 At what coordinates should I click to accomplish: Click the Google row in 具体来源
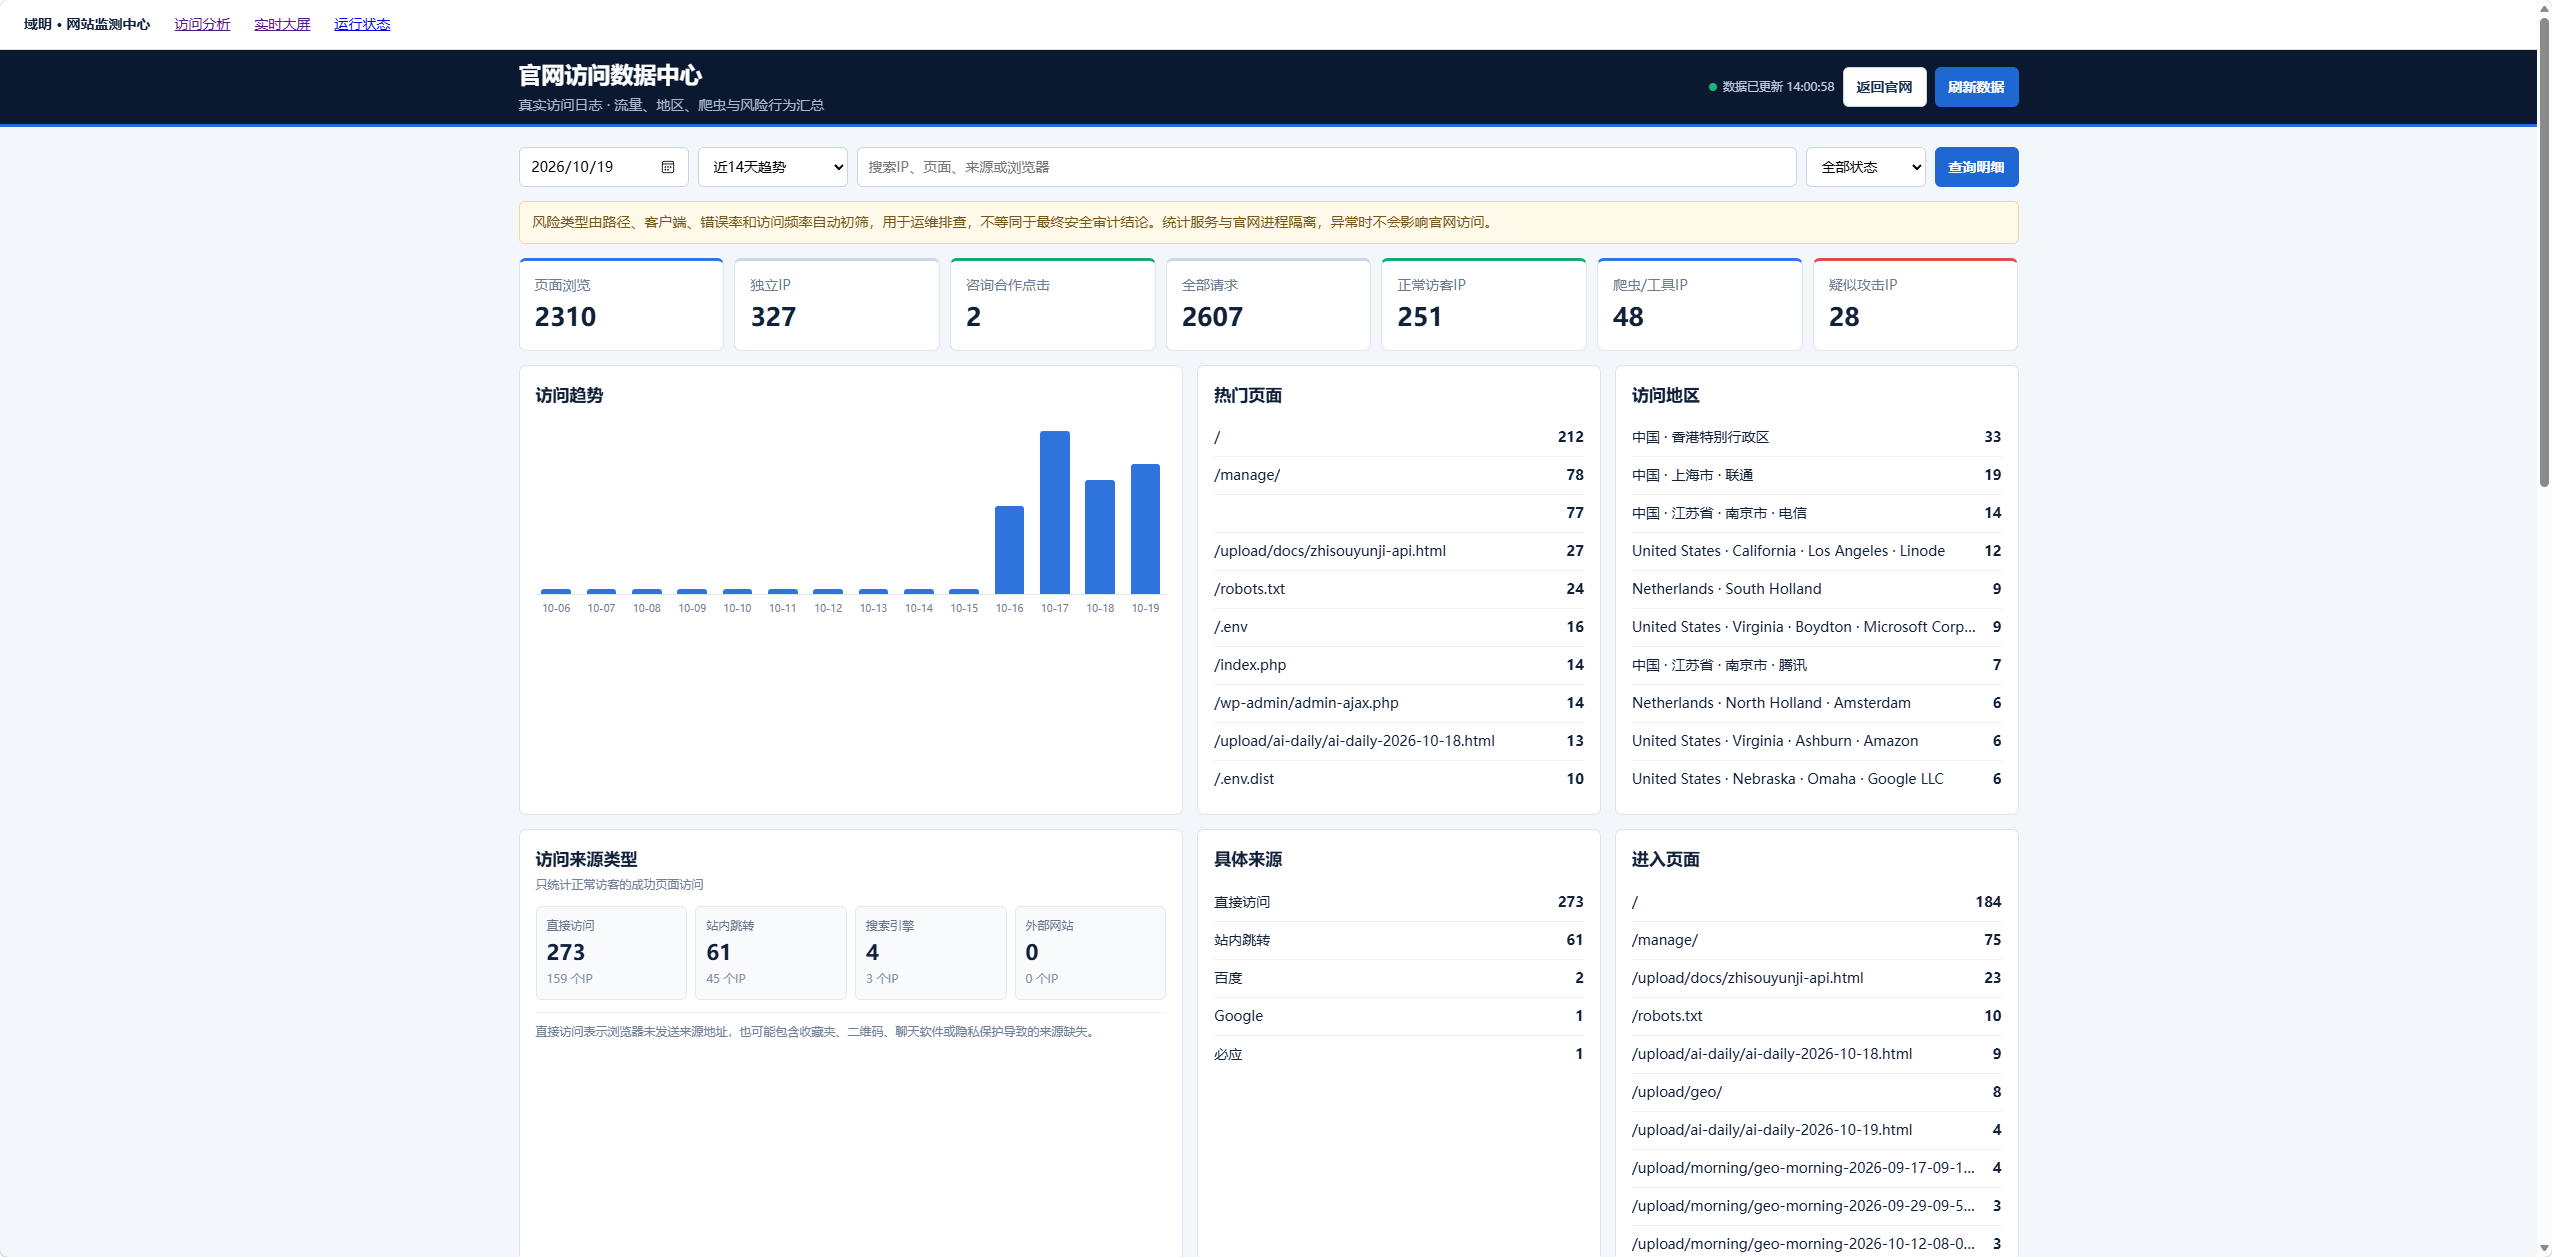[x=1398, y=1016]
